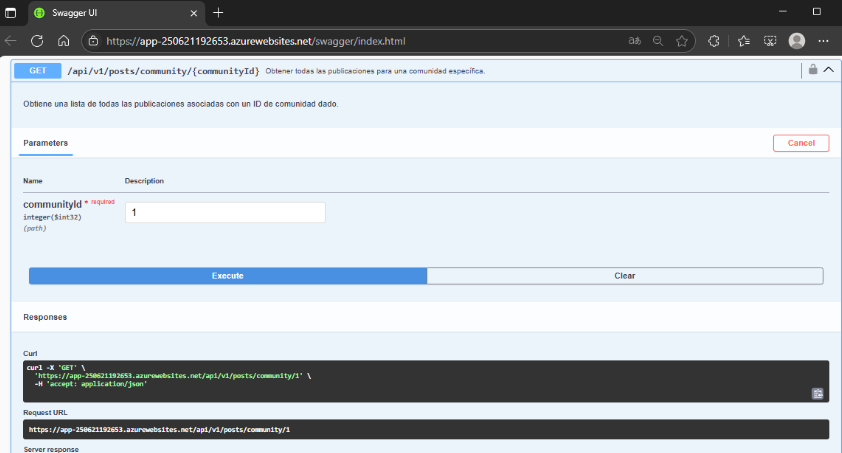Click the 'Server response' label
Viewport: 842px width, 453px height.
pyautogui.click(x=51, y=449)
